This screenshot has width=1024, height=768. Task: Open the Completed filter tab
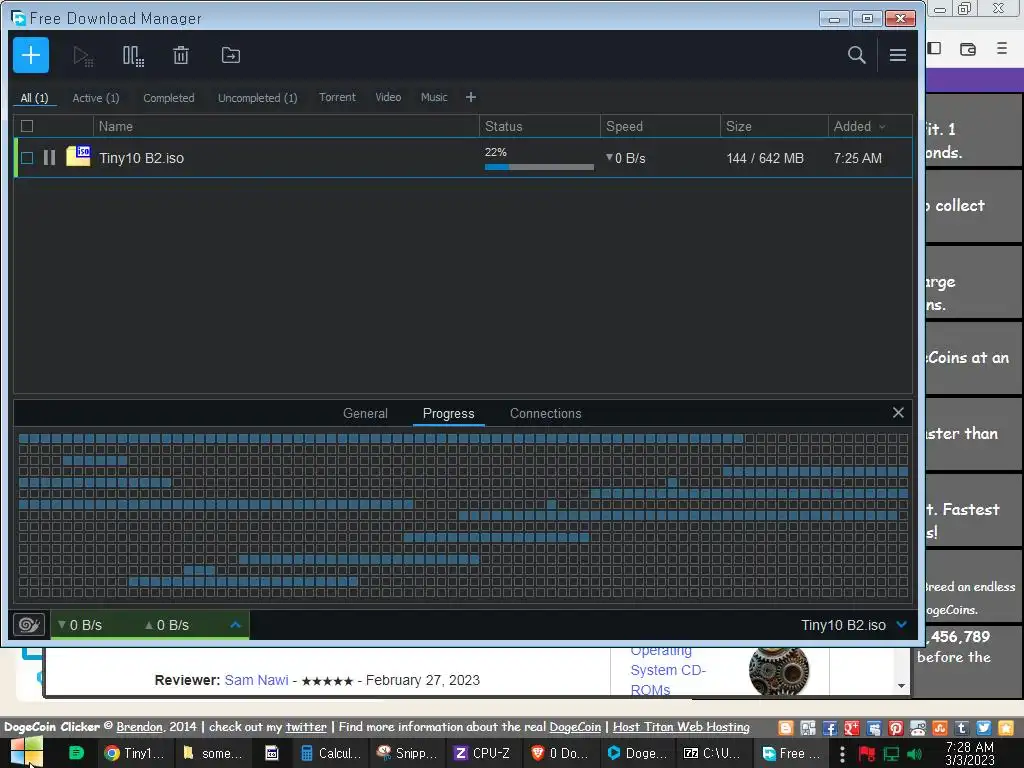168,98
